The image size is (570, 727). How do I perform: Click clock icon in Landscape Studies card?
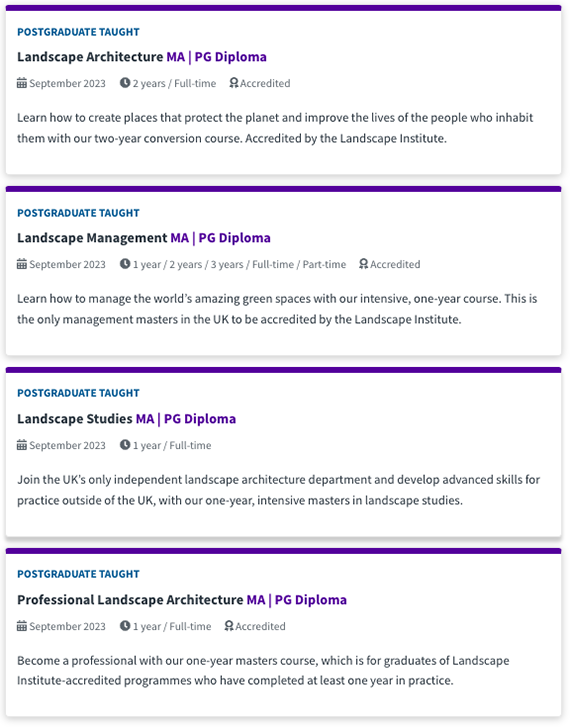[x=125, y=445]
